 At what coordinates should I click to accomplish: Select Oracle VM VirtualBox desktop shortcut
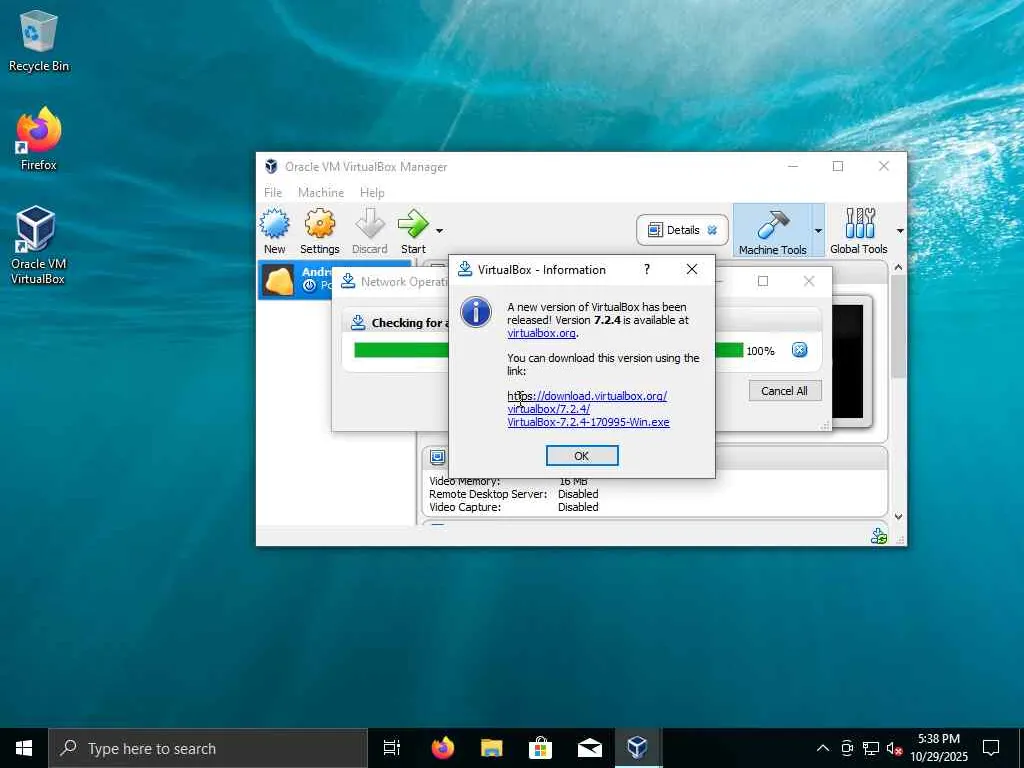pos(37,245)
